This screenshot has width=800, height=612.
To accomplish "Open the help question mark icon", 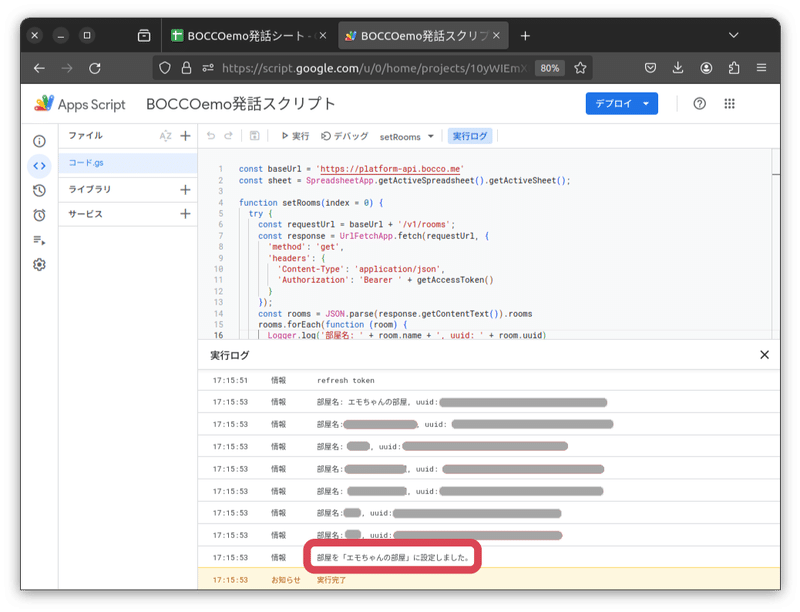I will coord(699,104).
